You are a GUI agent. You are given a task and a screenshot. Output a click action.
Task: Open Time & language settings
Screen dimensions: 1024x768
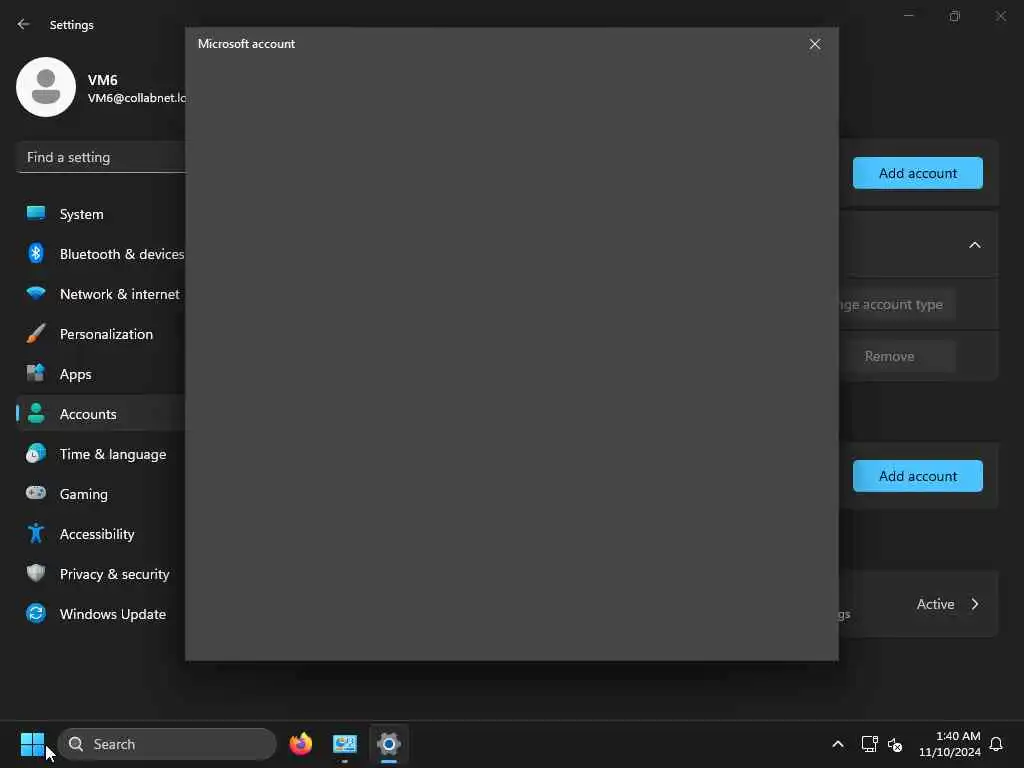pyautogui.click(x=101, y=454)
